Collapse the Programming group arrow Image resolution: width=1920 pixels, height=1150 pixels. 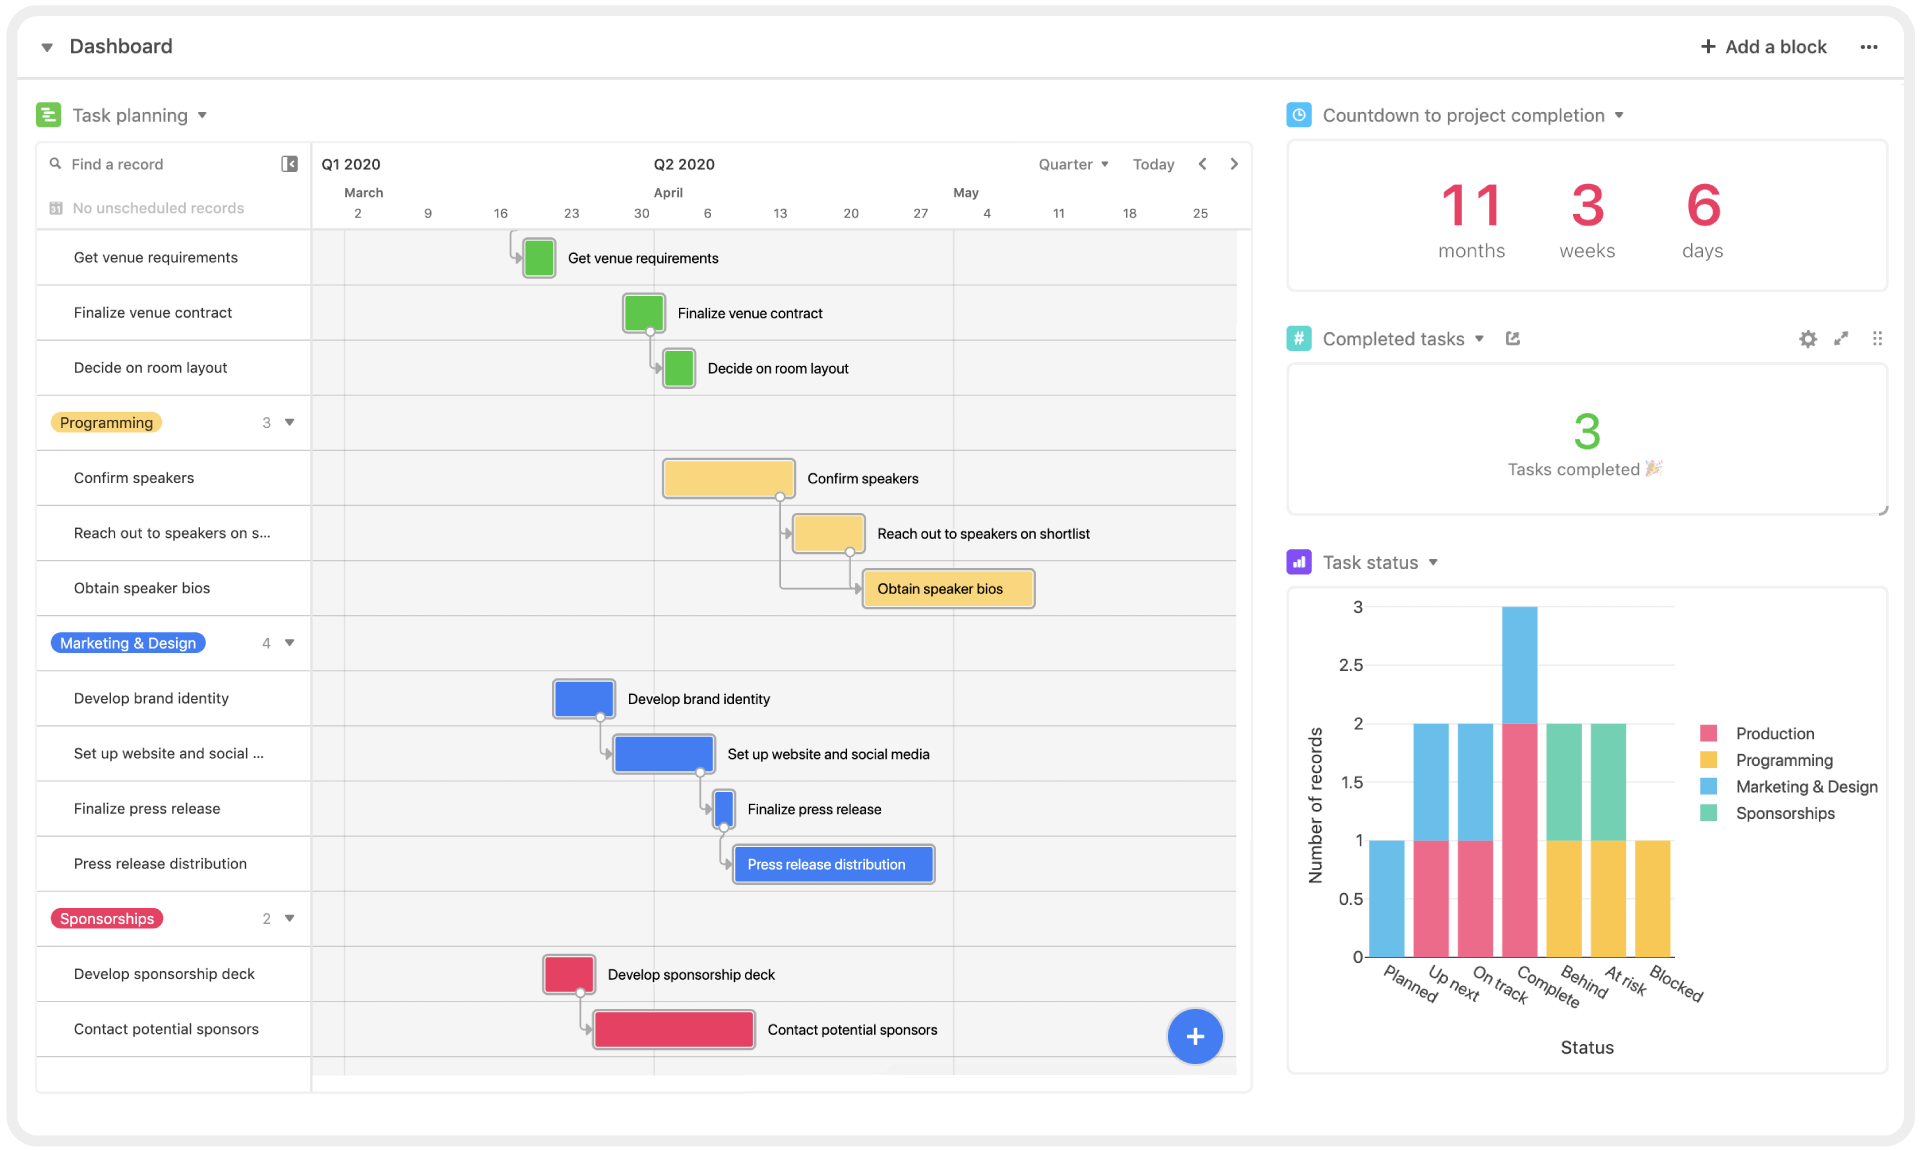pos(290,422)
